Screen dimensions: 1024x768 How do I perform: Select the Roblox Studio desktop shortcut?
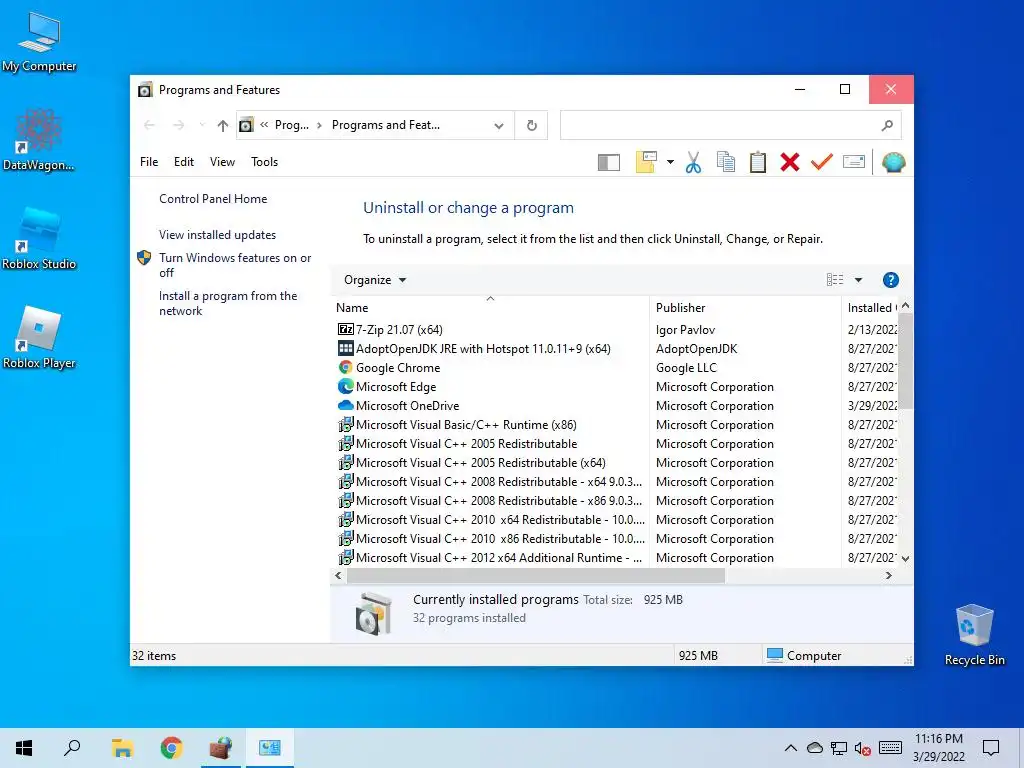coord(39,238)
